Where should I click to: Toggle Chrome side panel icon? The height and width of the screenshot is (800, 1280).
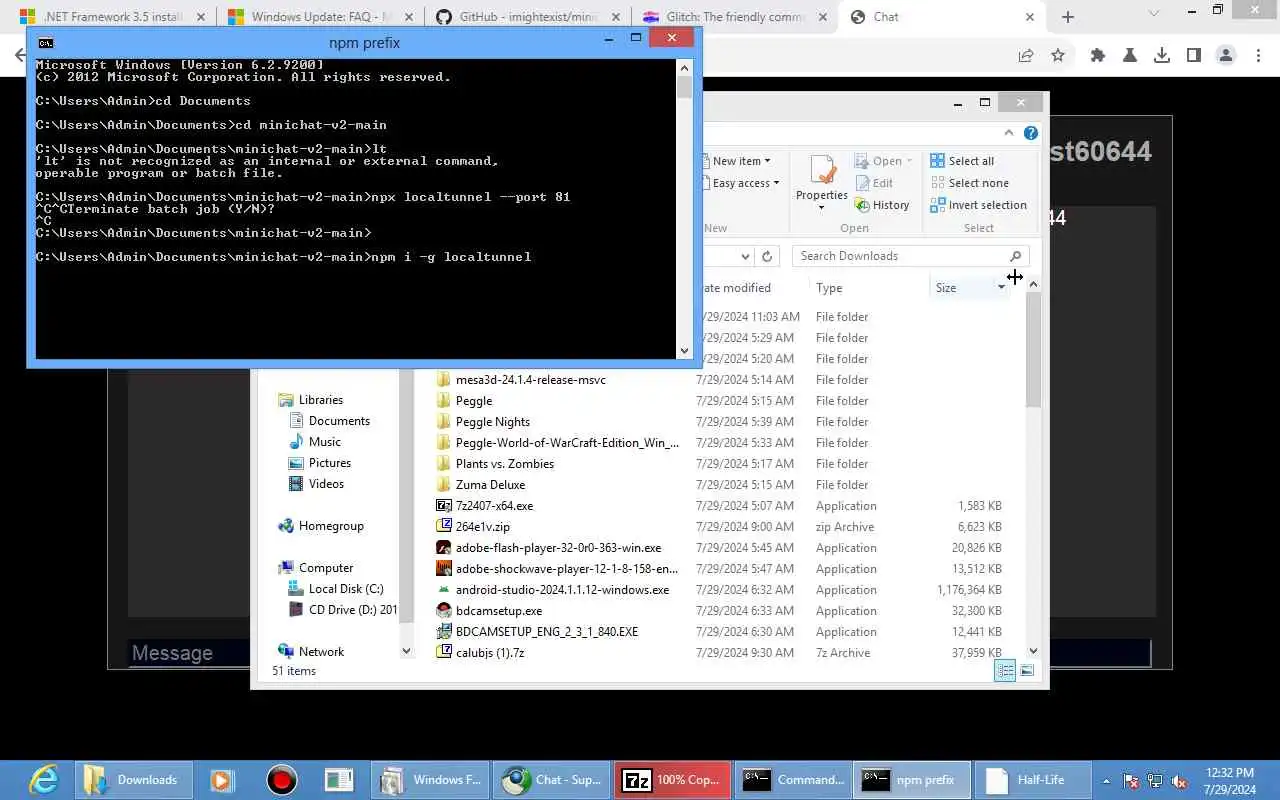[1194, 56]
